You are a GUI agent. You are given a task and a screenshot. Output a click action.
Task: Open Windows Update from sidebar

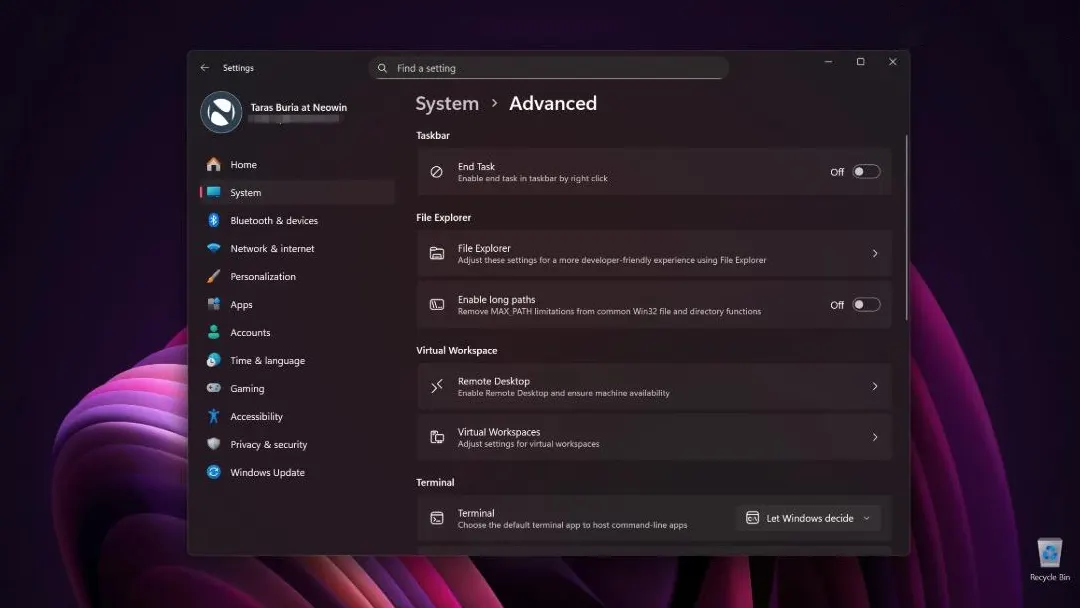(x=267, y=472)
